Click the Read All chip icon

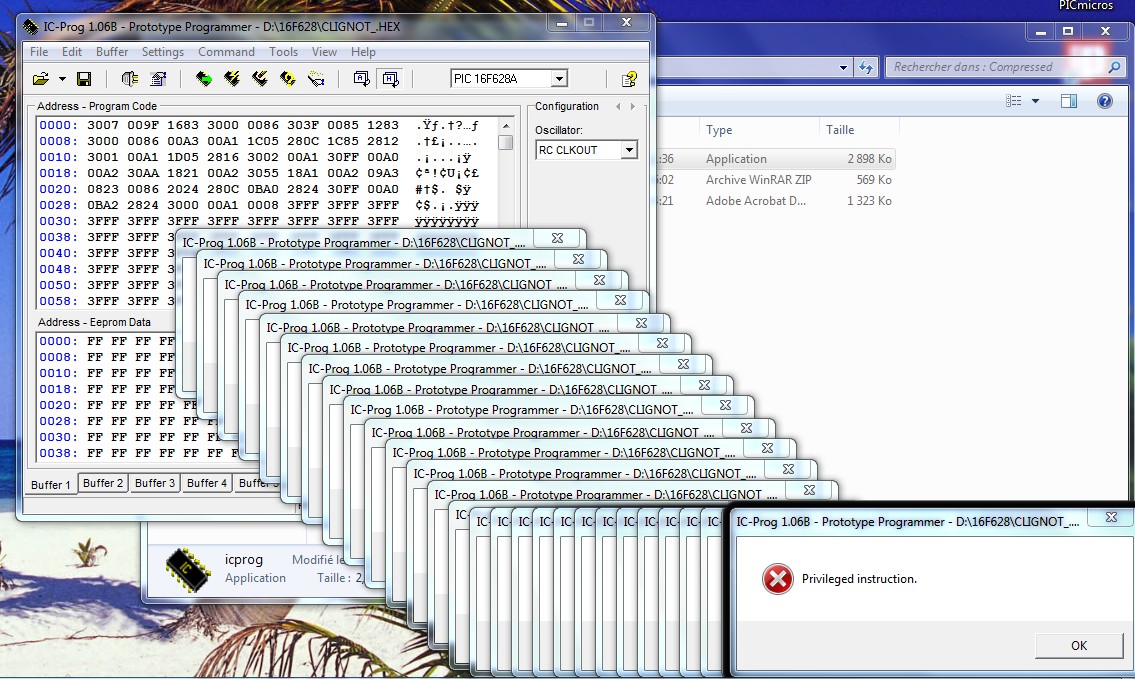tap(203, 78)
